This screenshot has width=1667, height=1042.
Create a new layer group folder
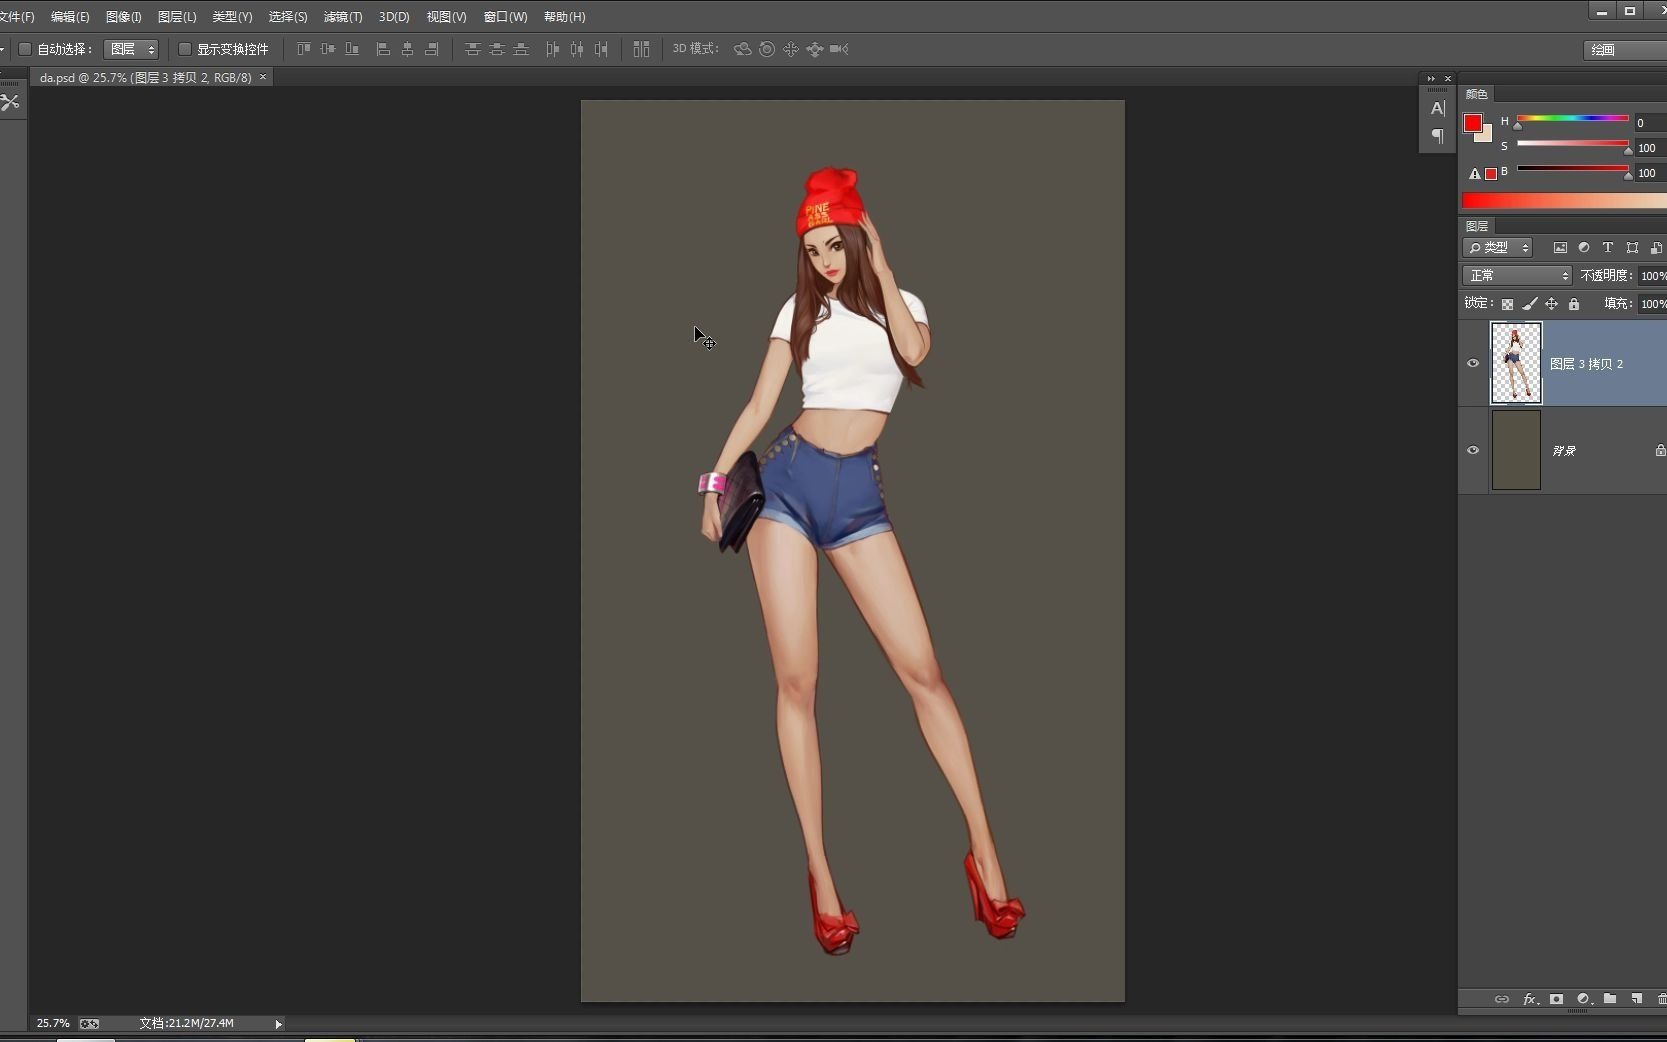tap(1610, 999)
